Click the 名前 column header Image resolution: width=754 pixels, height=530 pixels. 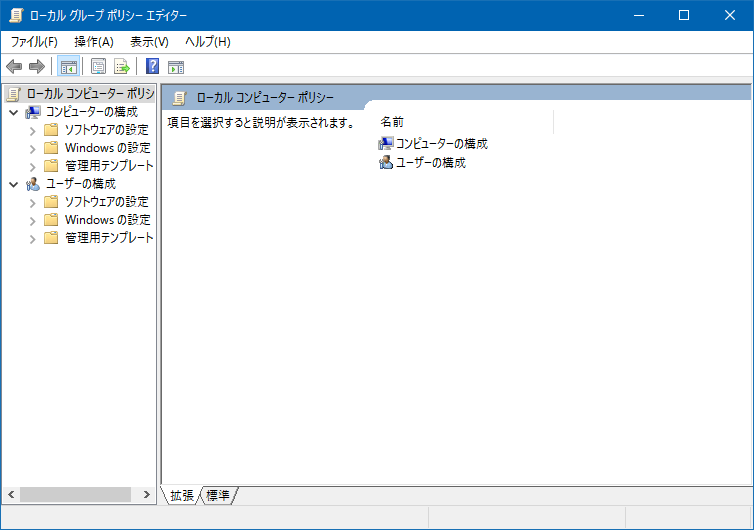click(465, 122)
